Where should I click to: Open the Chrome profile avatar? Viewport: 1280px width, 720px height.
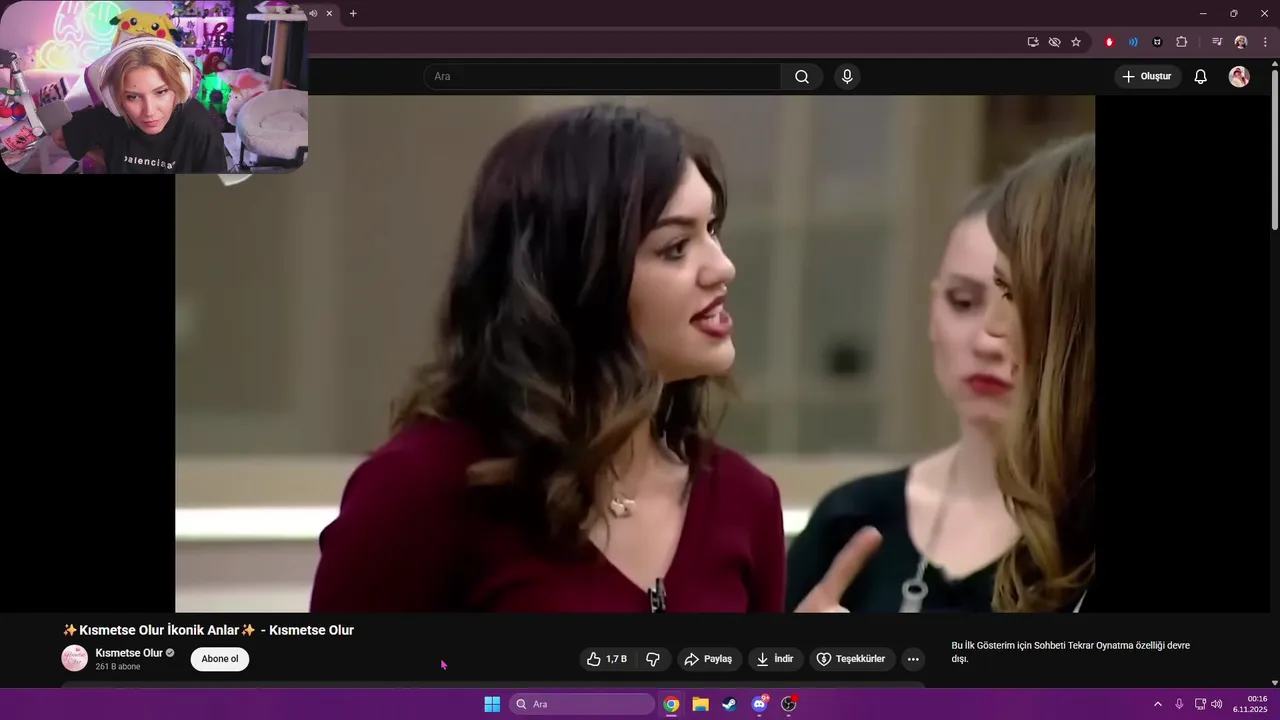(1241, 42)
